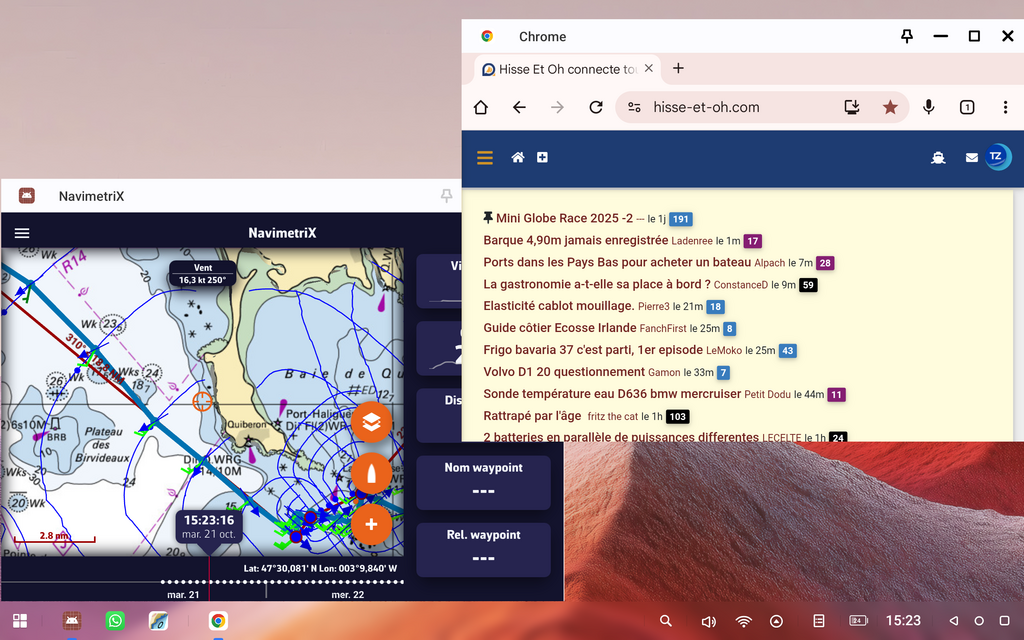This screenshot has height=640, width=1024.
Task: Go to the Hisse Et Oh home page
Action: (518, 158)
